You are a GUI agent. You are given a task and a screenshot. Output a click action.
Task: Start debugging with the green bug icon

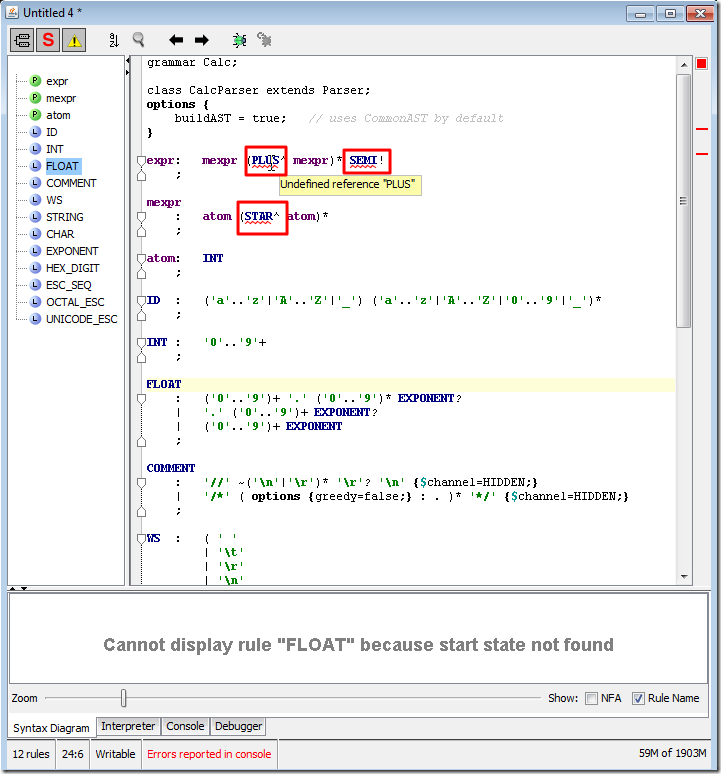pos(239,40)
